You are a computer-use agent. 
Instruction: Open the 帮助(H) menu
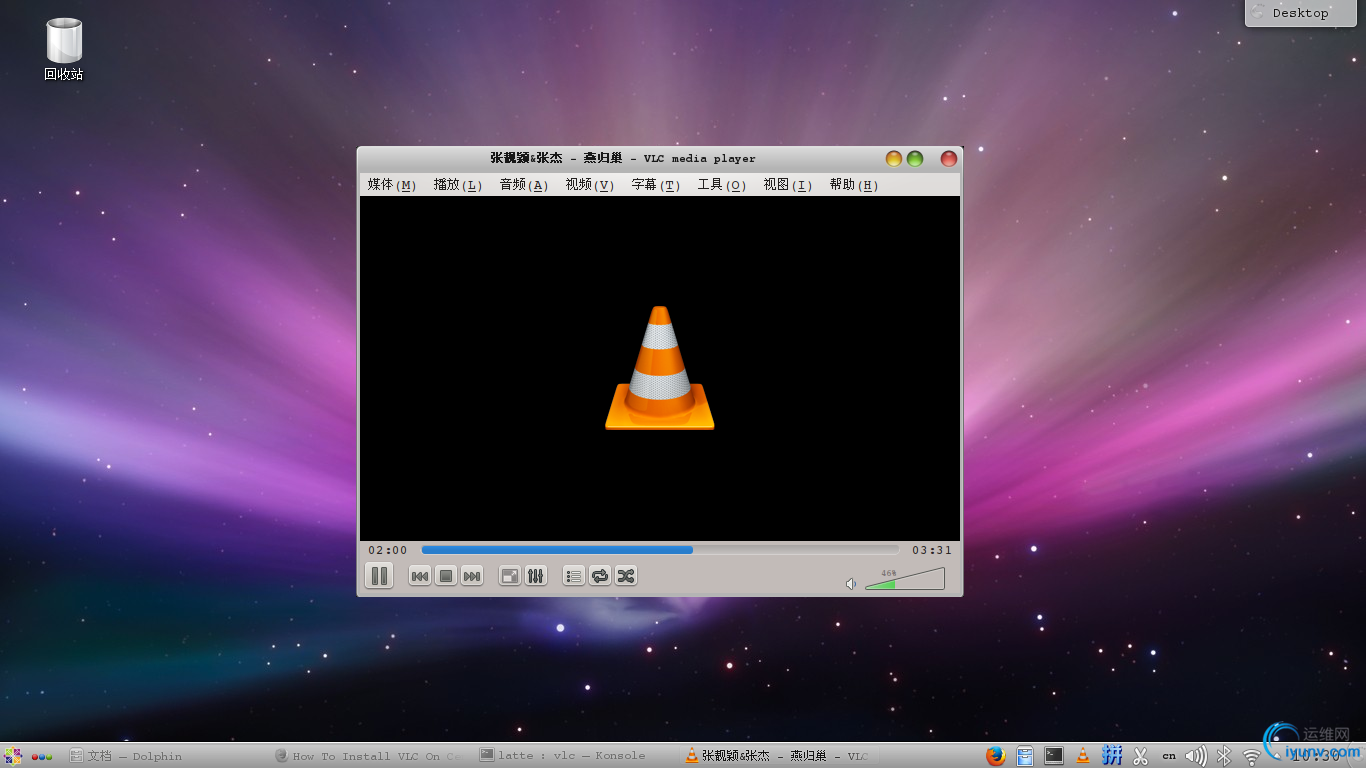(x=854, y=185)
